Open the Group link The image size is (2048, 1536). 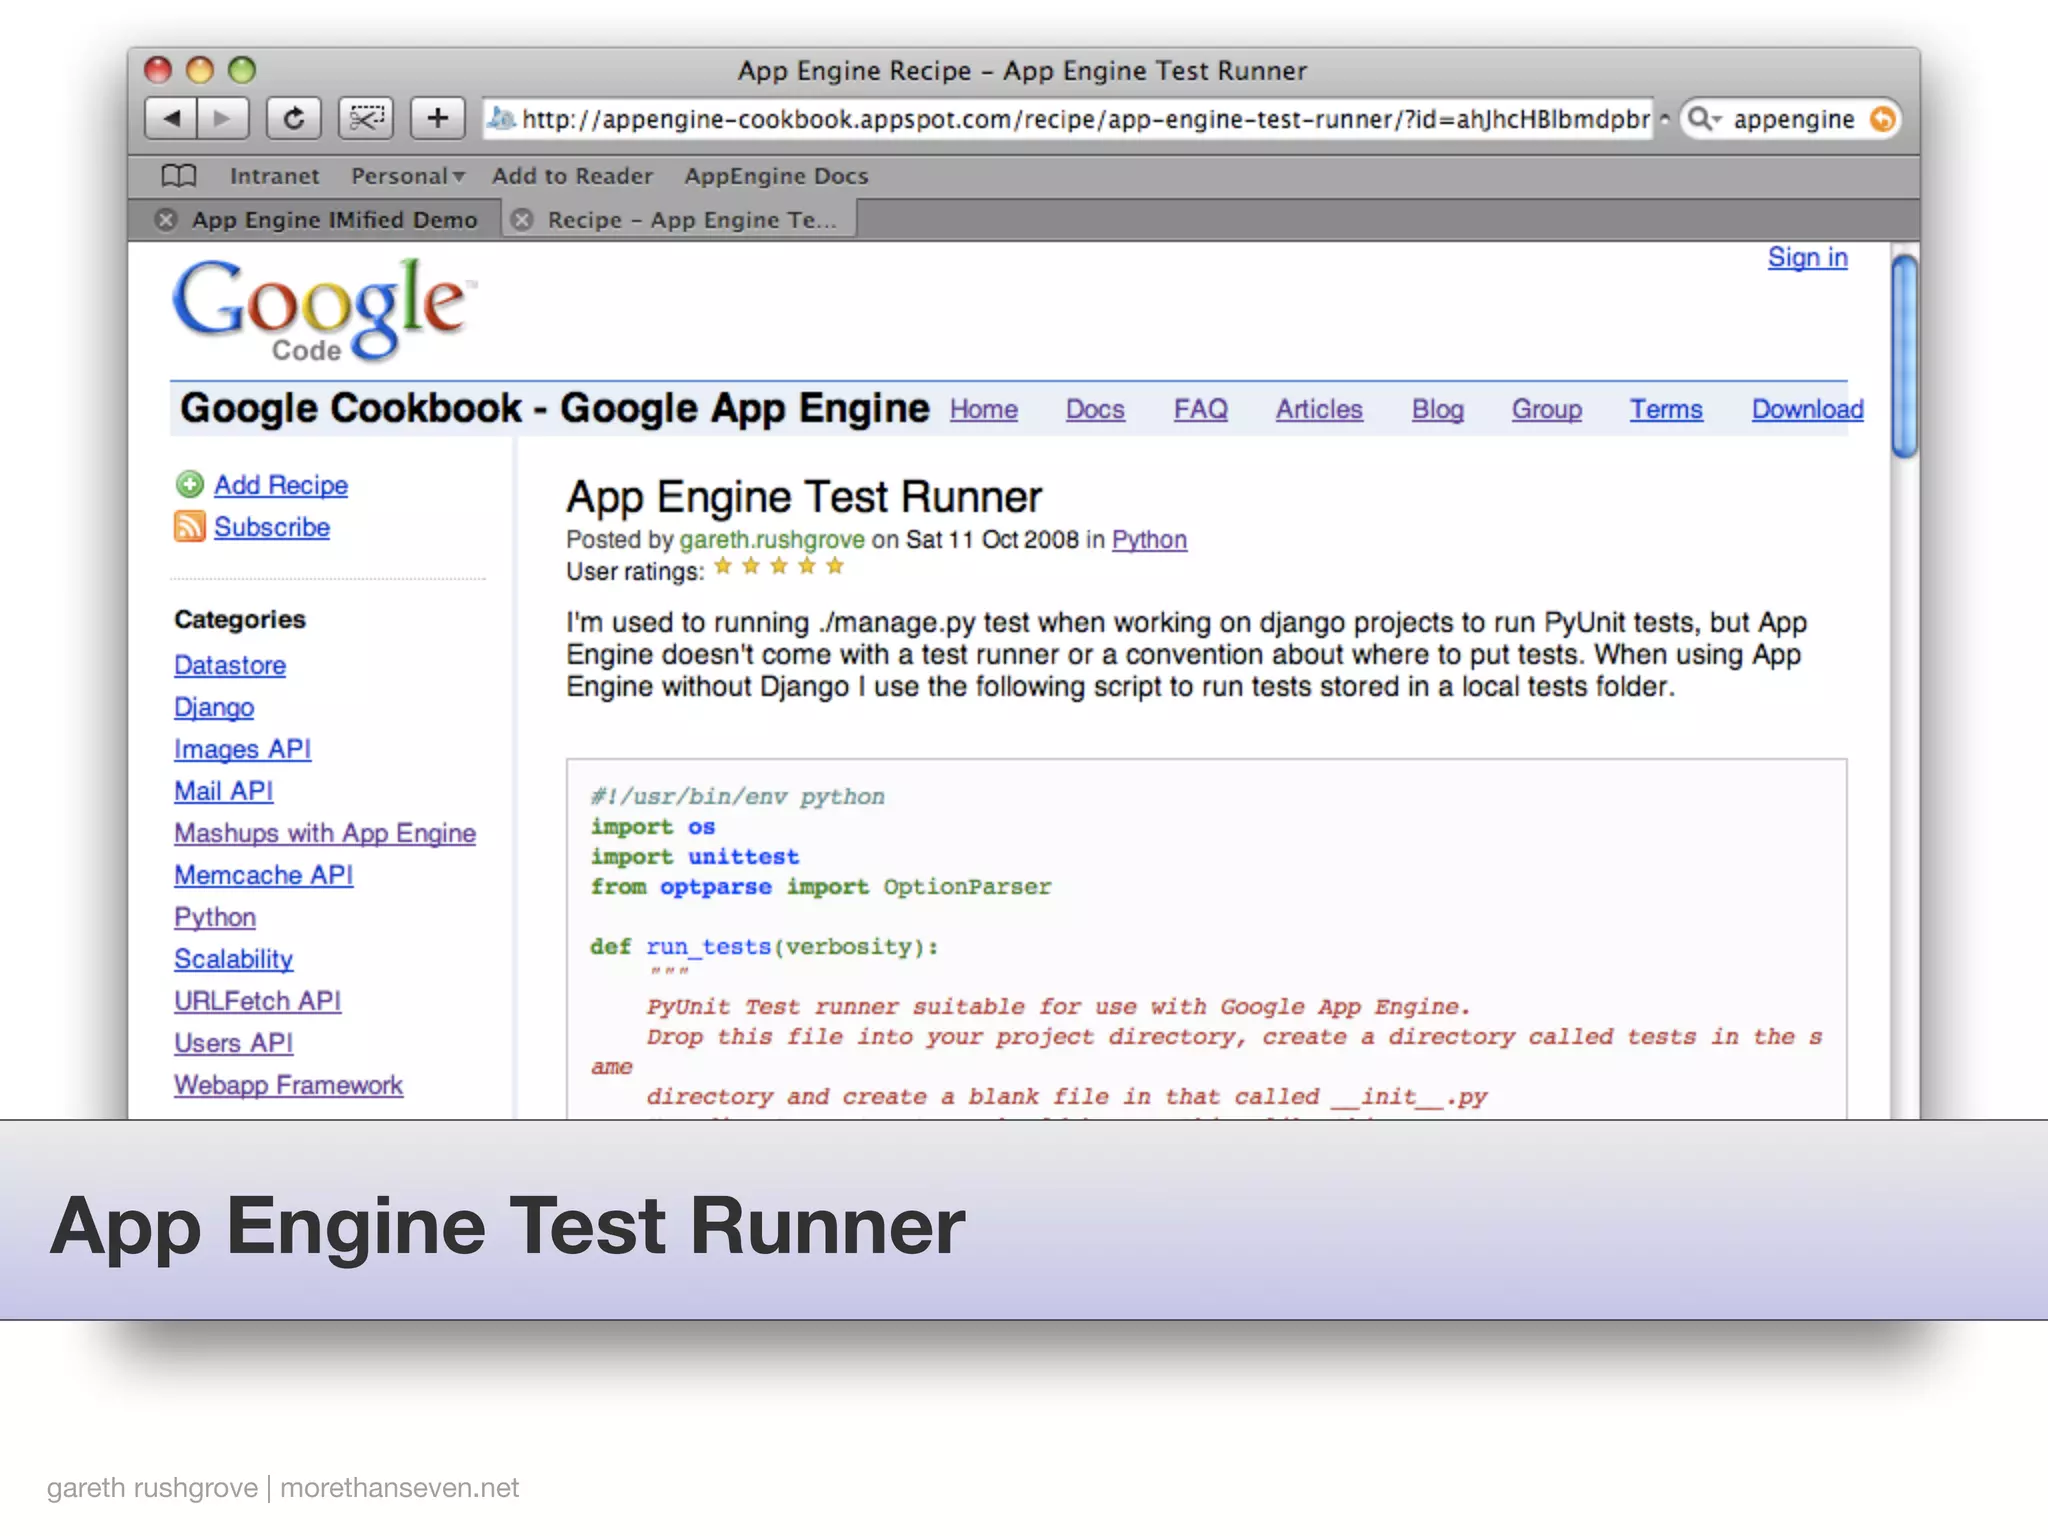(x=1547, y=409)
